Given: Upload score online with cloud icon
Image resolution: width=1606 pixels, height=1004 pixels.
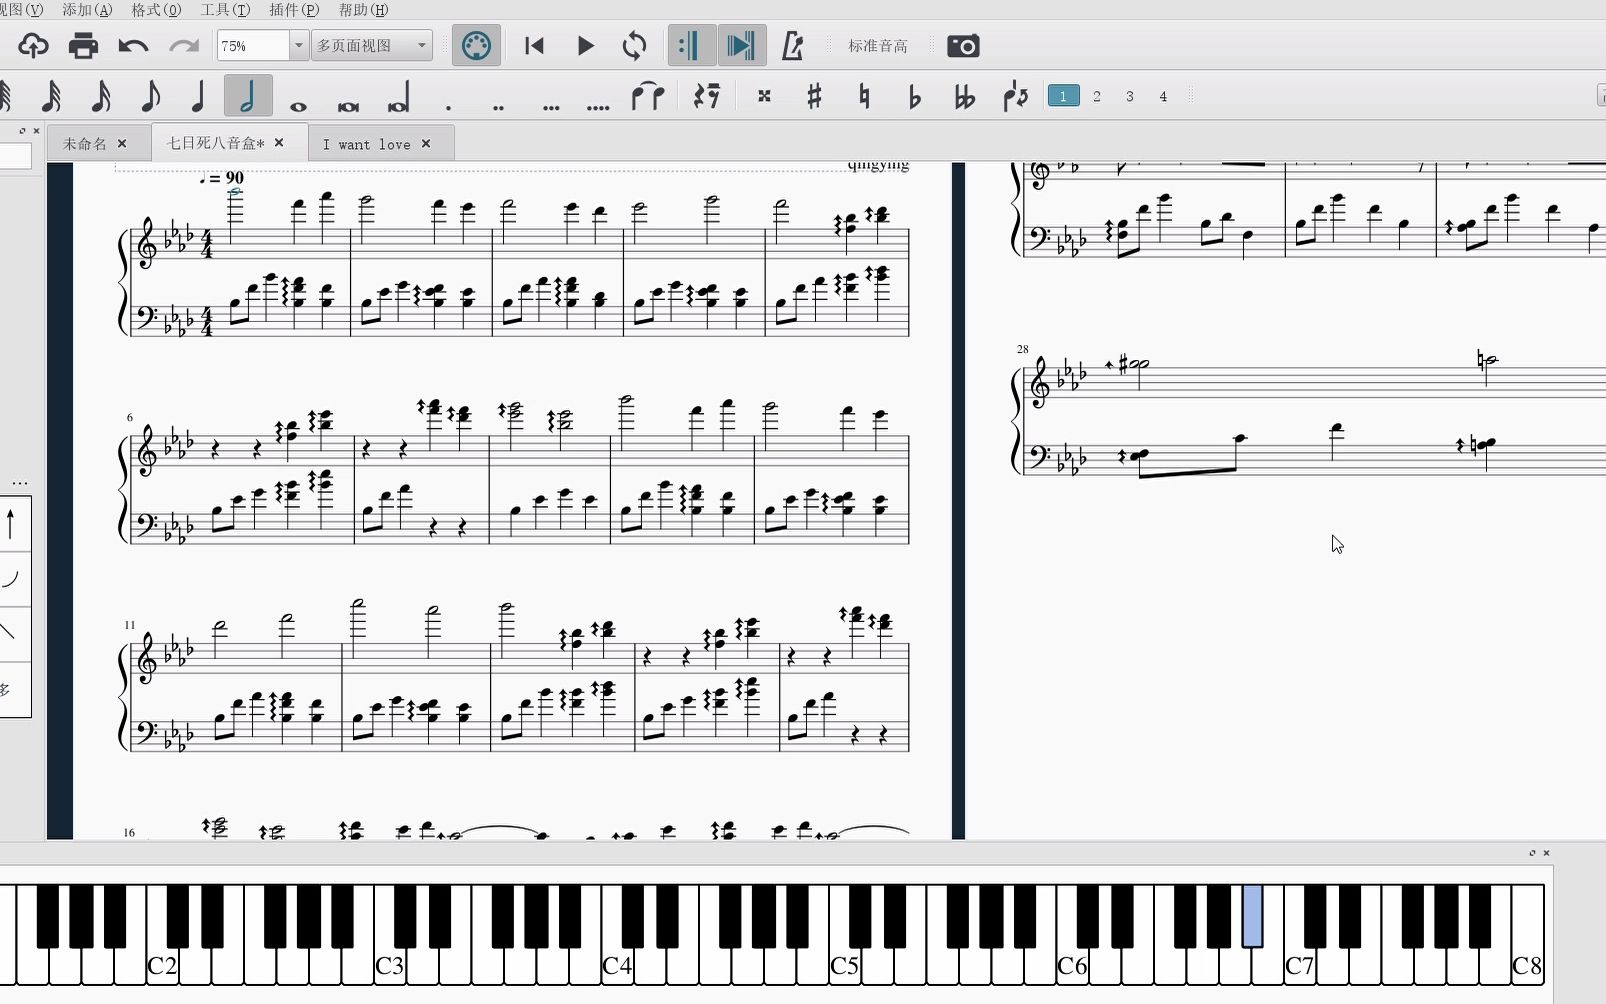Looking at the screenshot, I should (x=33, y=46).
